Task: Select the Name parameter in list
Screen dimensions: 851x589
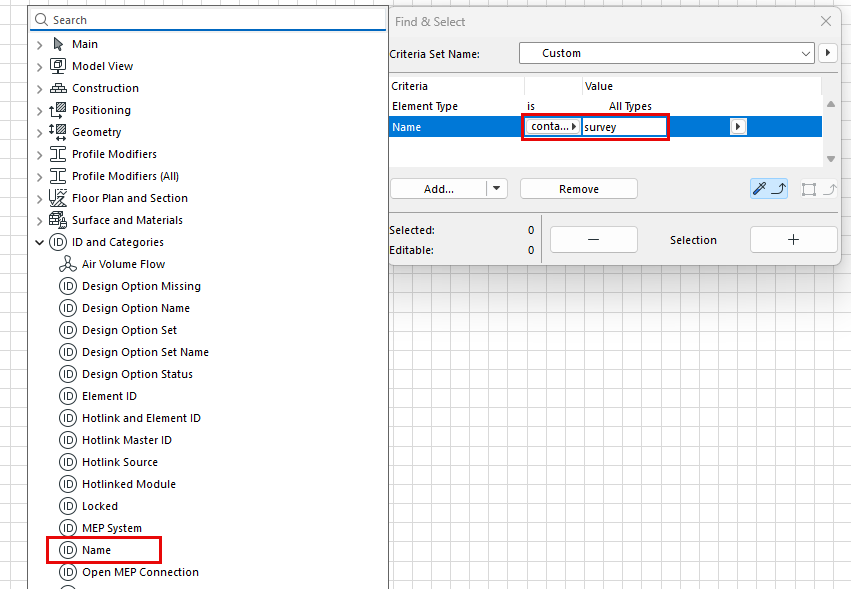Action: (x=97, y=550)
